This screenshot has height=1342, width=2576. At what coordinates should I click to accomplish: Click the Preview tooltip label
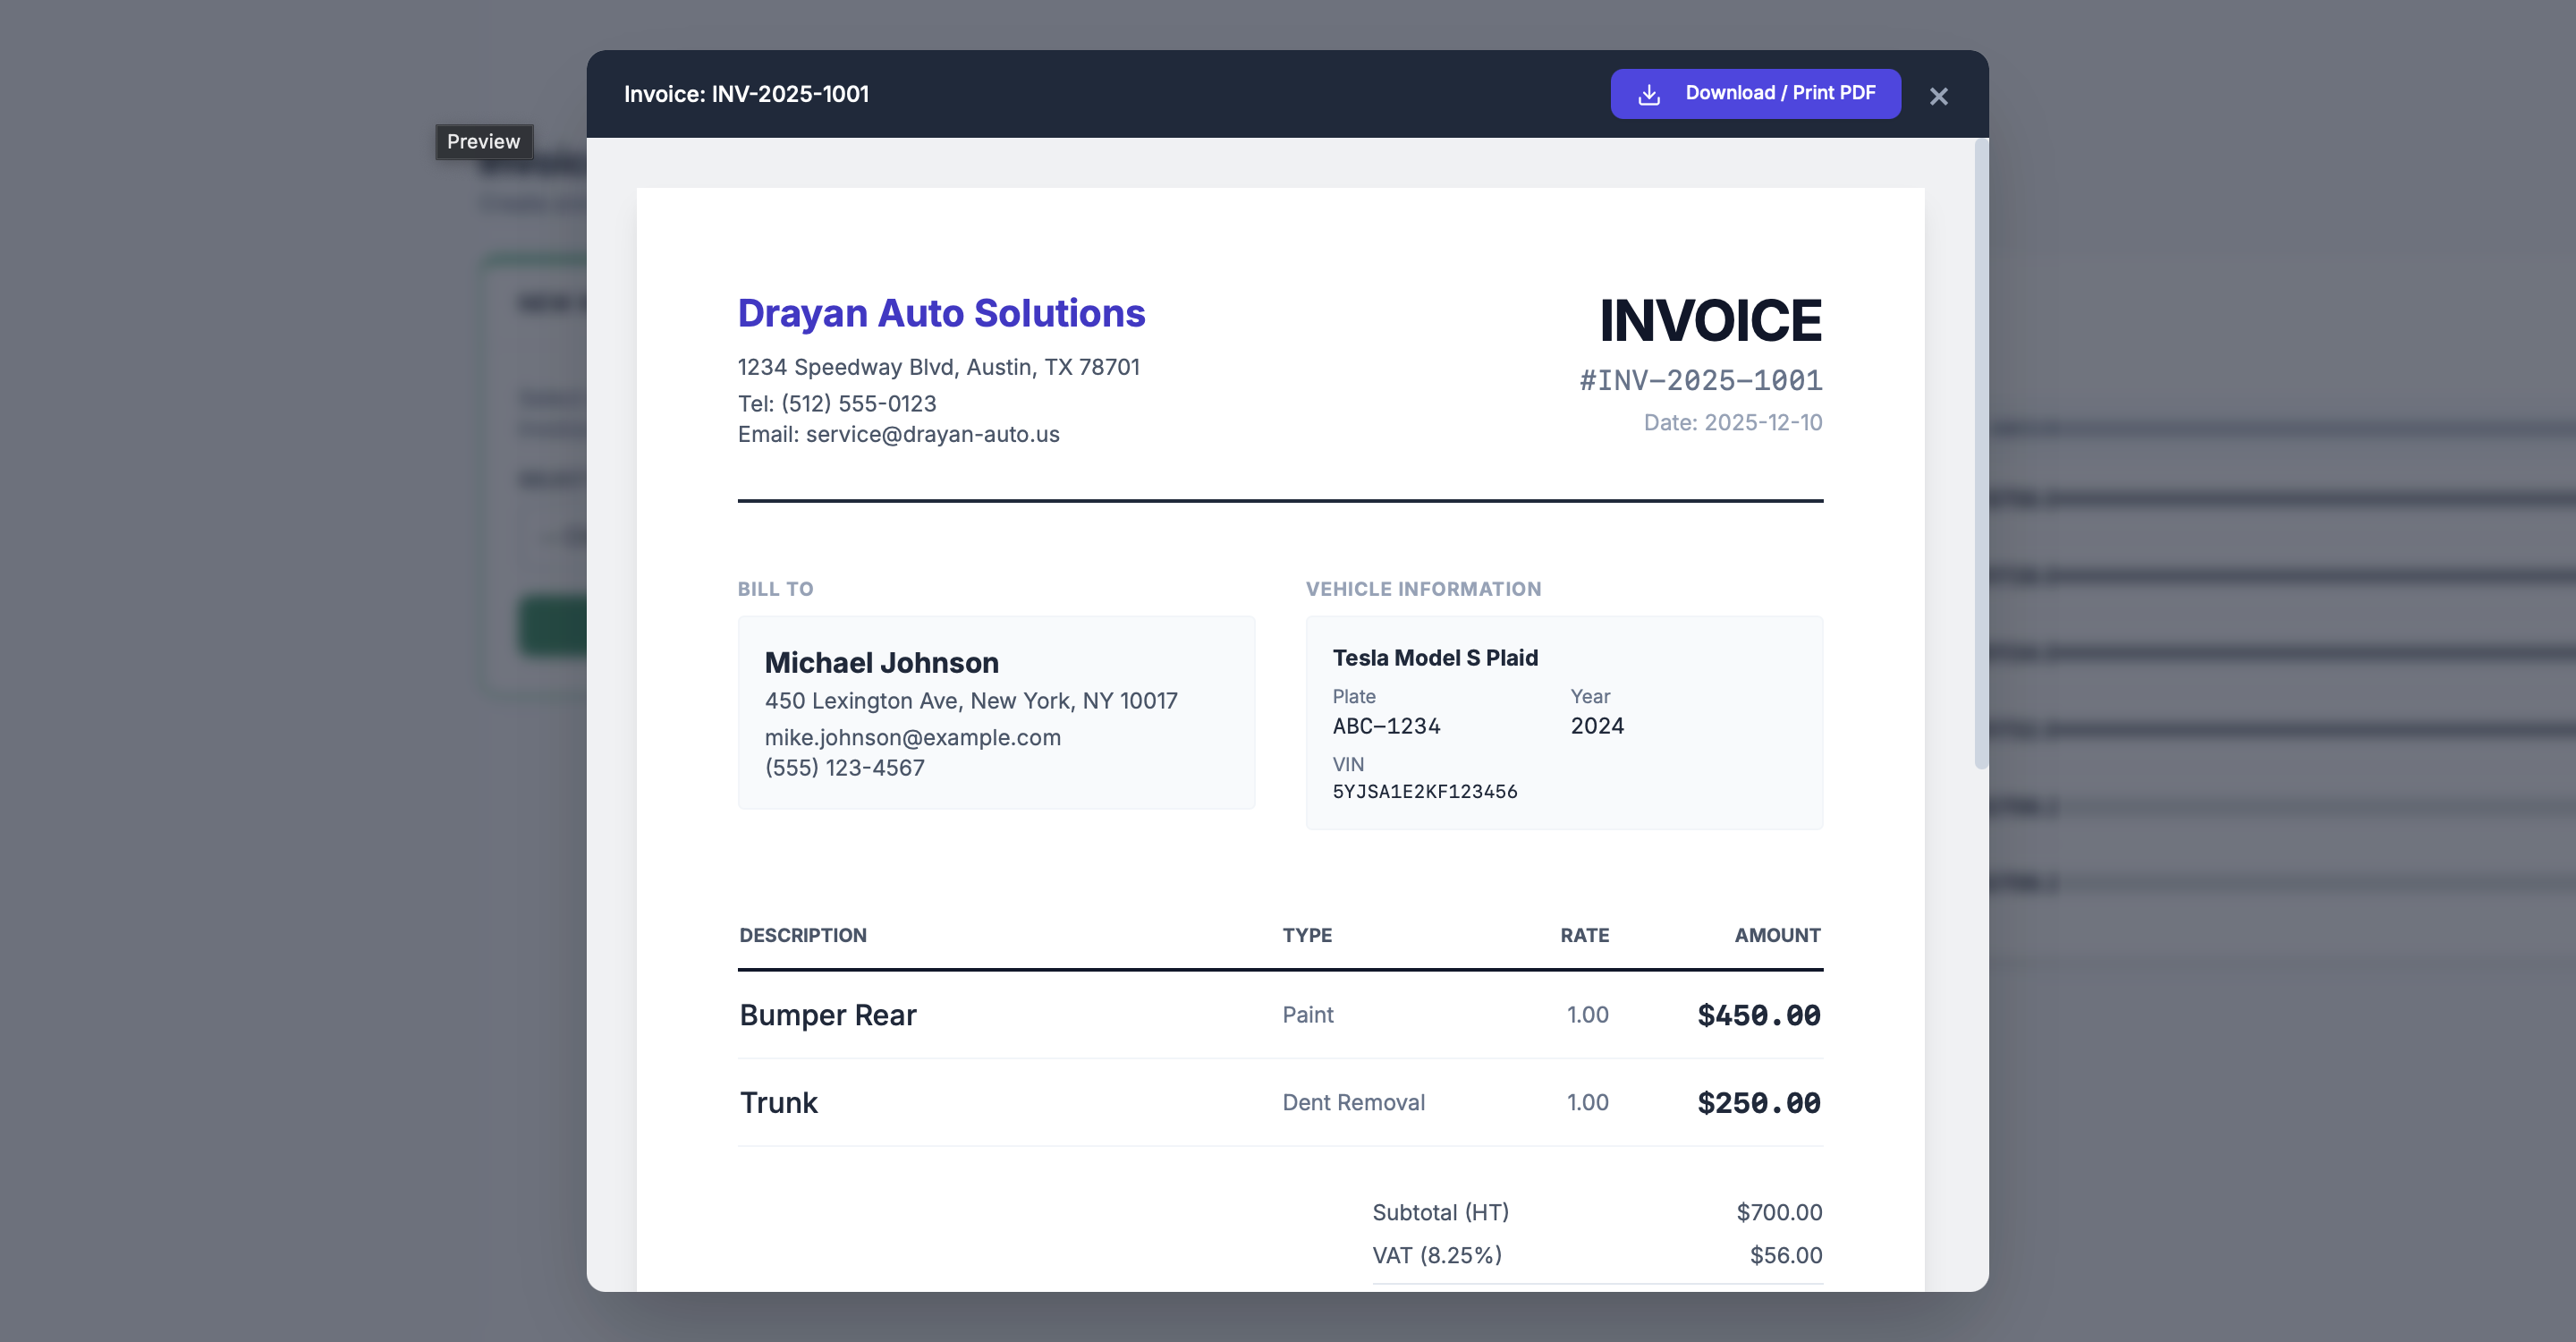point(484,142)
